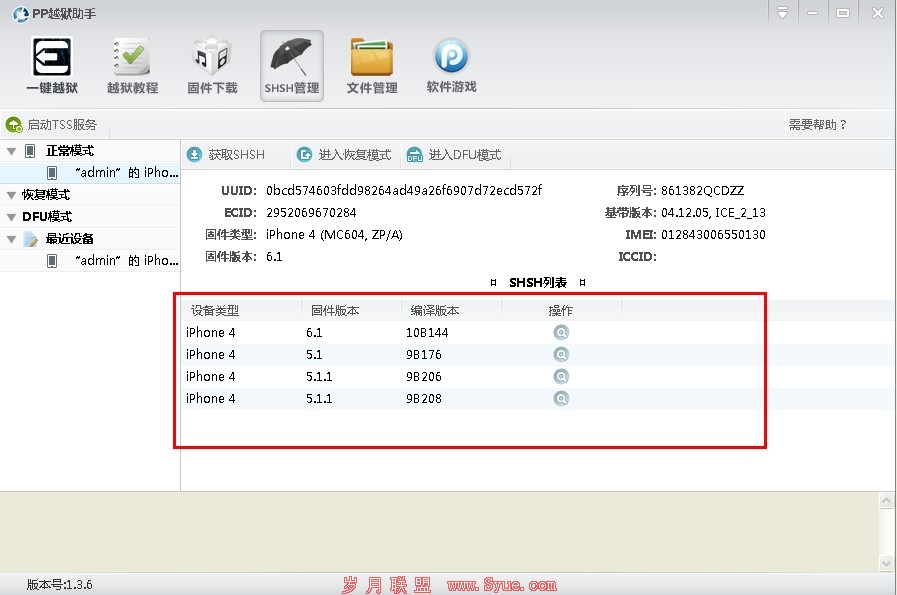Screen dimensions: 897x595
Task: Click the log panel scroll up arrow
Action: [886, 501]
